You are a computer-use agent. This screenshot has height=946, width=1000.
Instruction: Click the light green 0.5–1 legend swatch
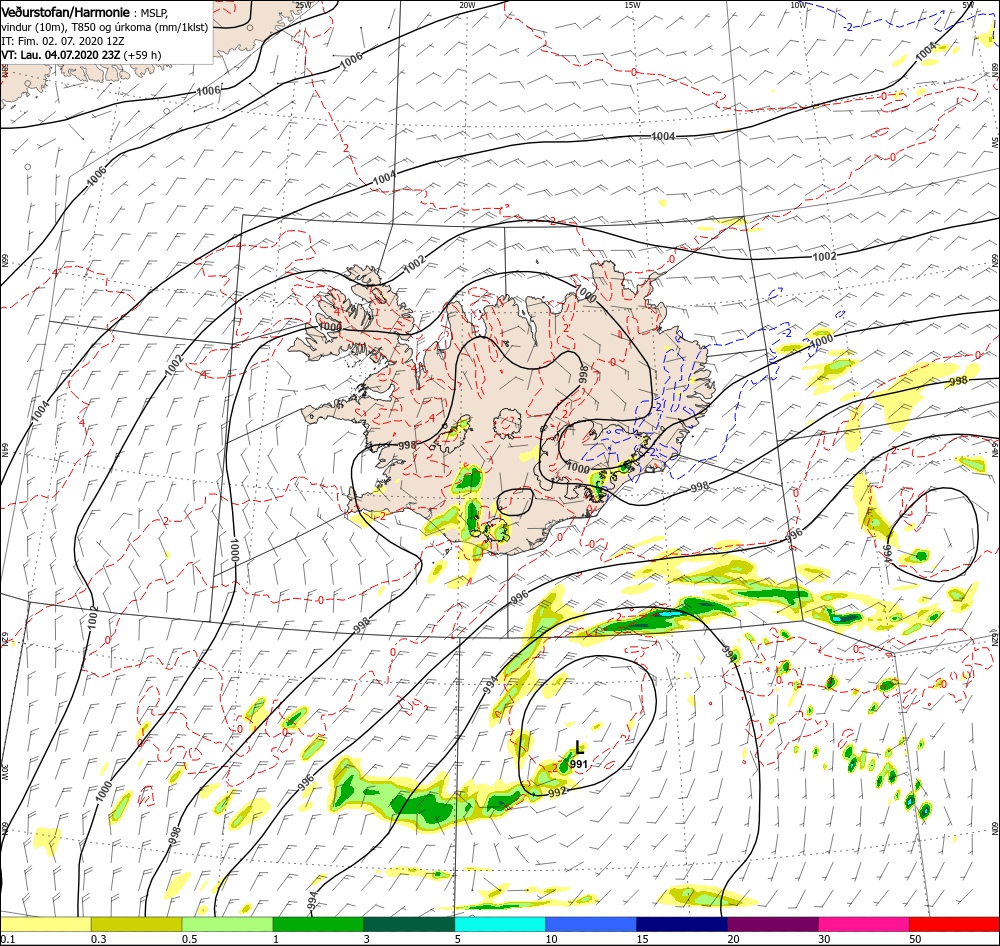pos(228,924)
